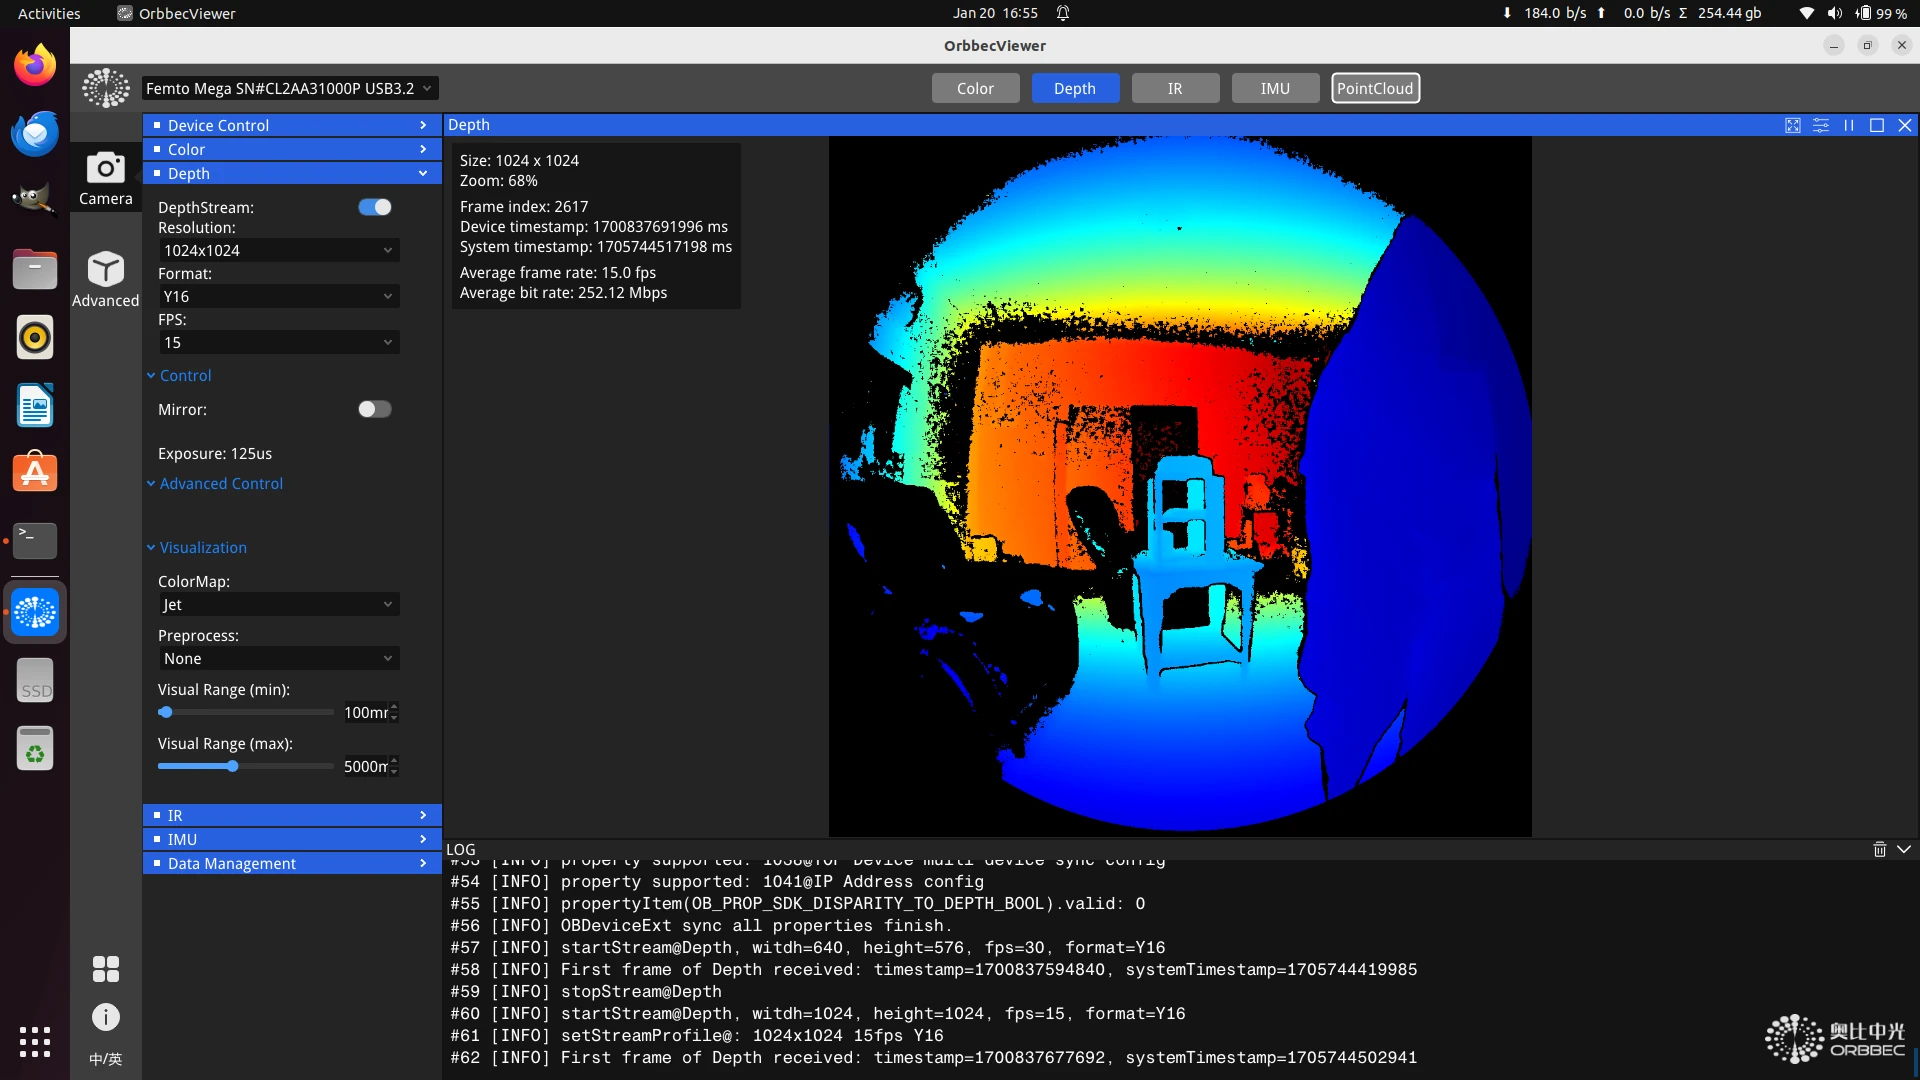Expand the IR settings section
1920x1080 pixels.
click(x=292, y=815)
